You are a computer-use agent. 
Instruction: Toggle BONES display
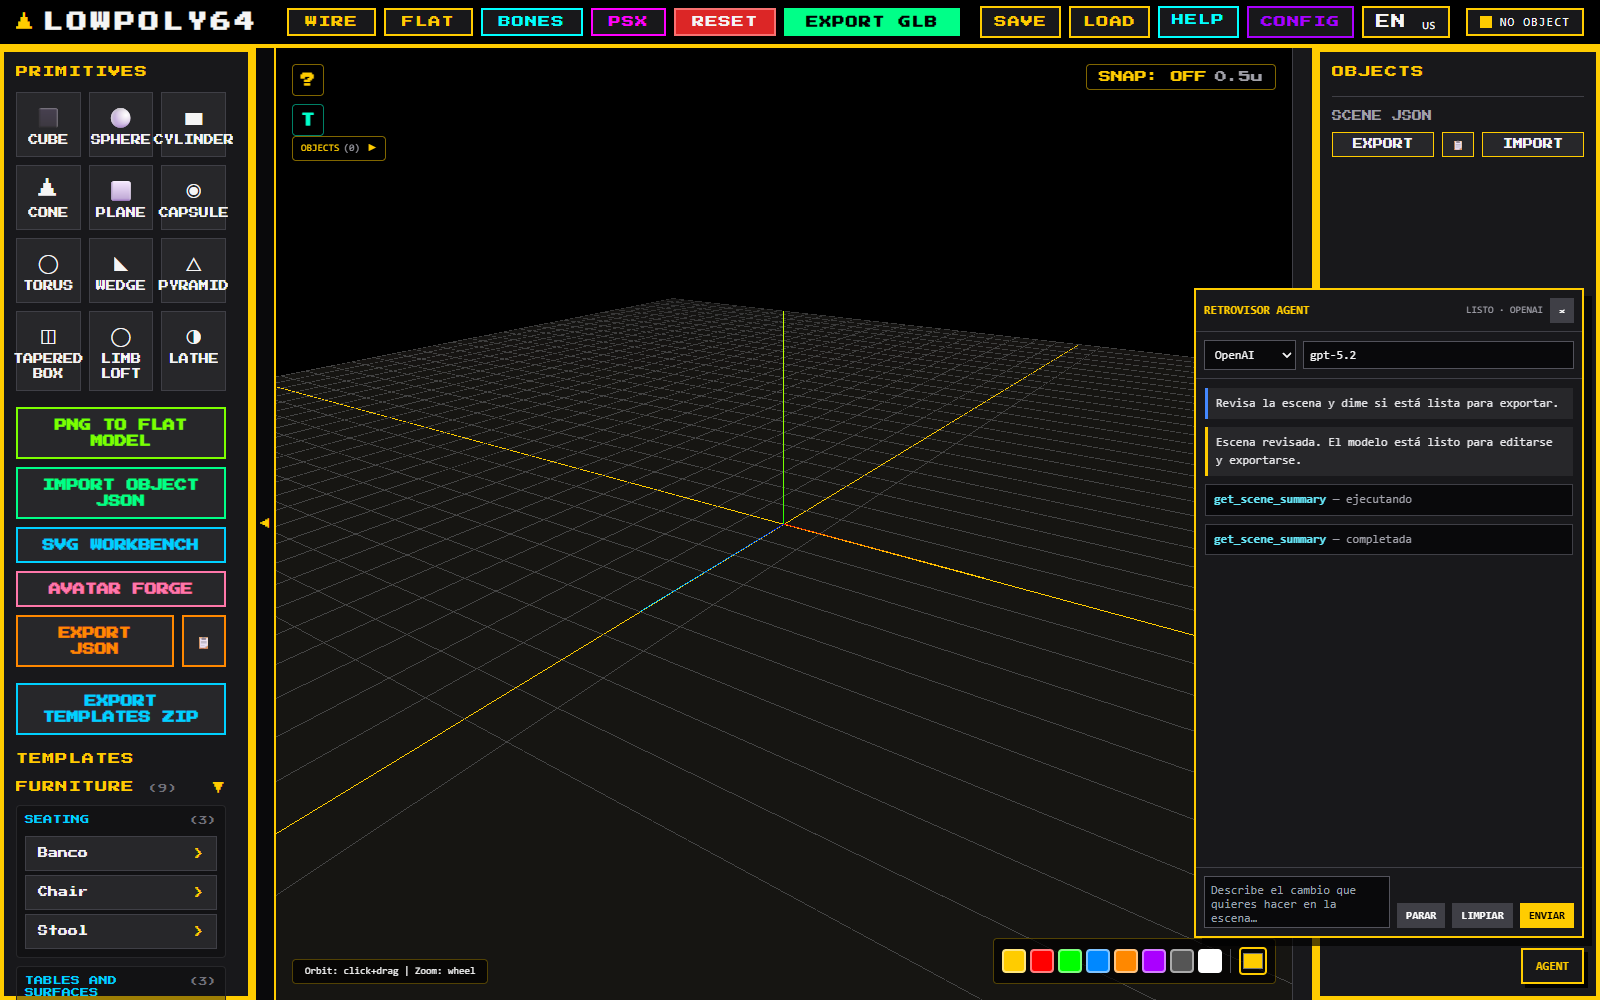pyautogui.click(x=531, y=21)
